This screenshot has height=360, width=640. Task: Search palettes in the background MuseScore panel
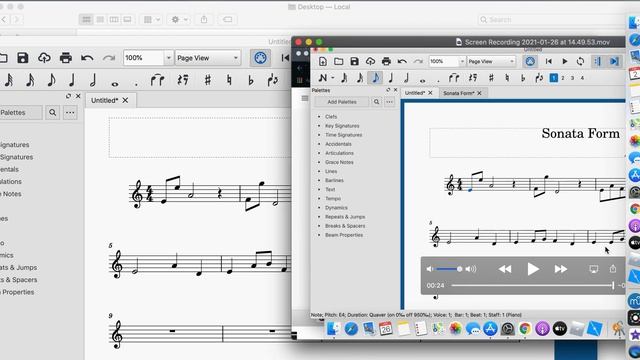pyautogui.click(x=53, y=112)
